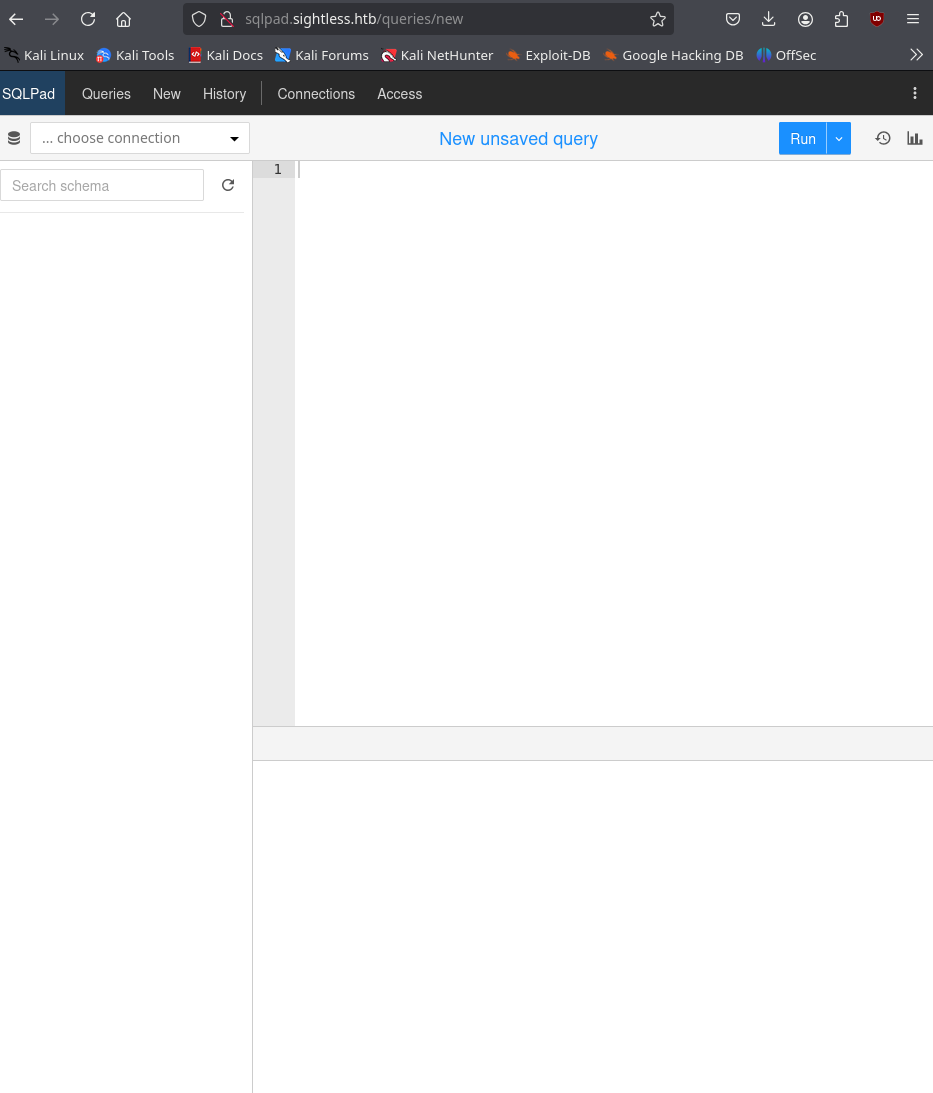The width and height of the screenshot is (933, 1093).
Task: Bookmark this page with the star icon
Action: [658, 20]
